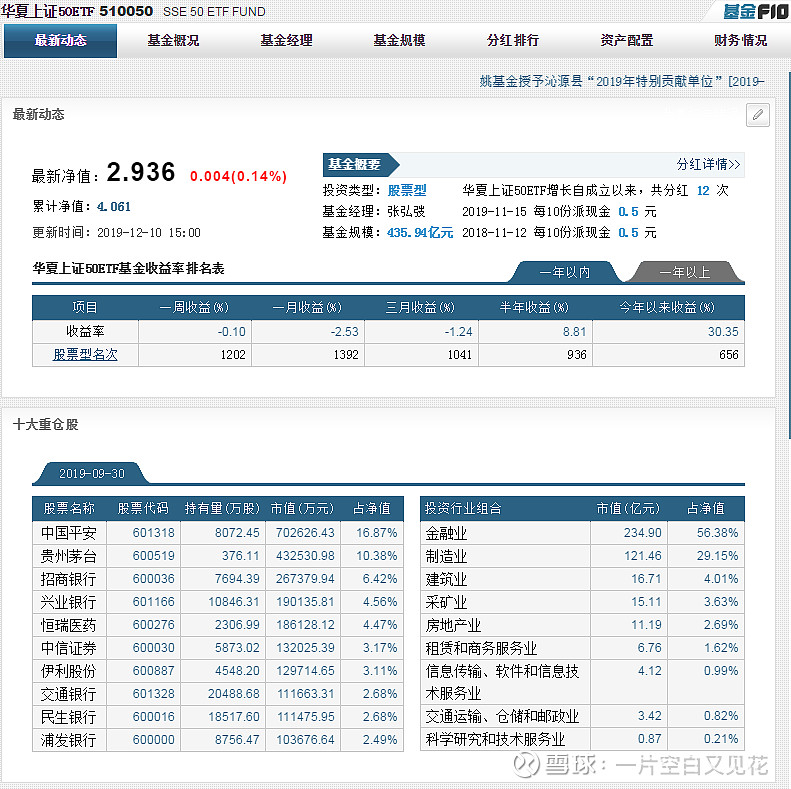The height and width of the screenshot is (789, 791).
Task: Open the 分红详情>> link
Action: 708,164
